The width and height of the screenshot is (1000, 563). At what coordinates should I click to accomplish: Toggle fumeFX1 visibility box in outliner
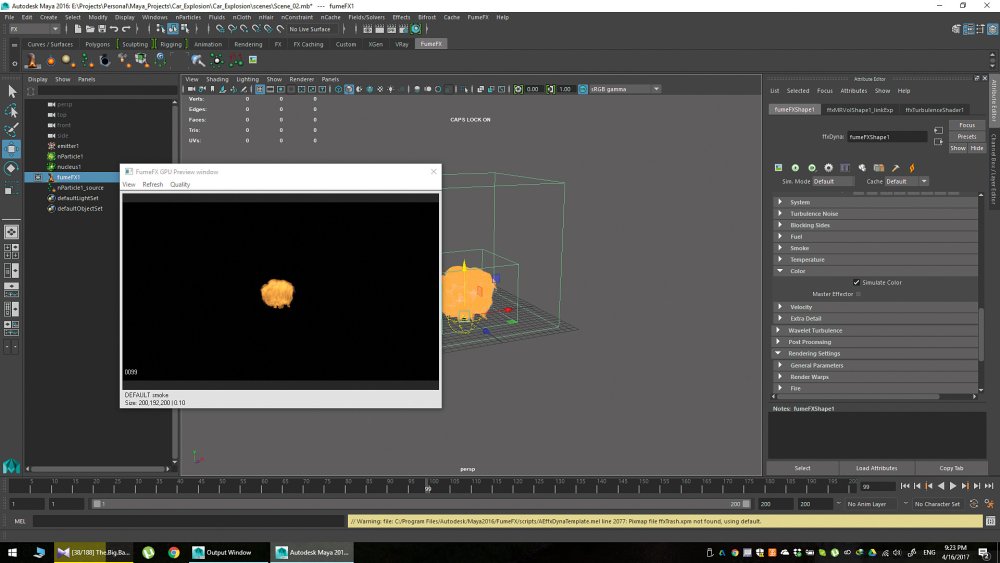(38, 177)
